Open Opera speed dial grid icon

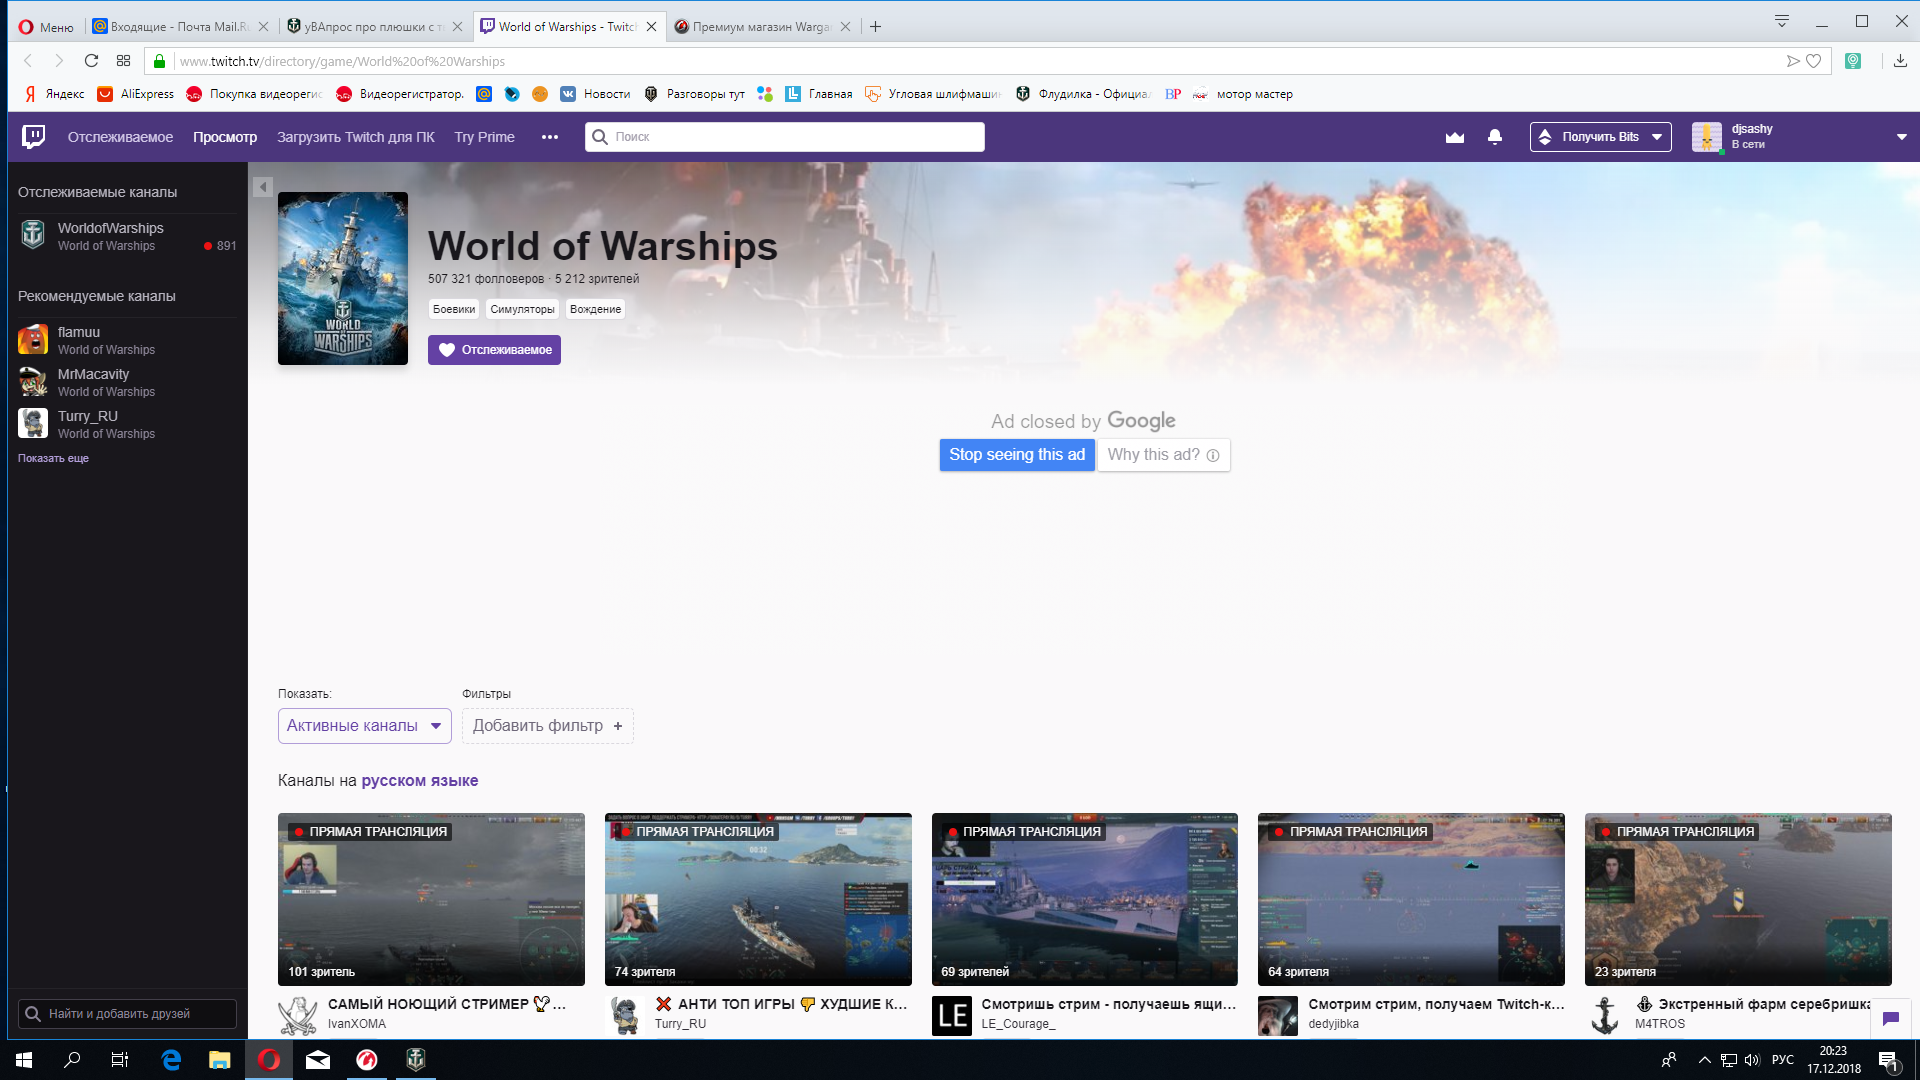[x=123, y=61]
